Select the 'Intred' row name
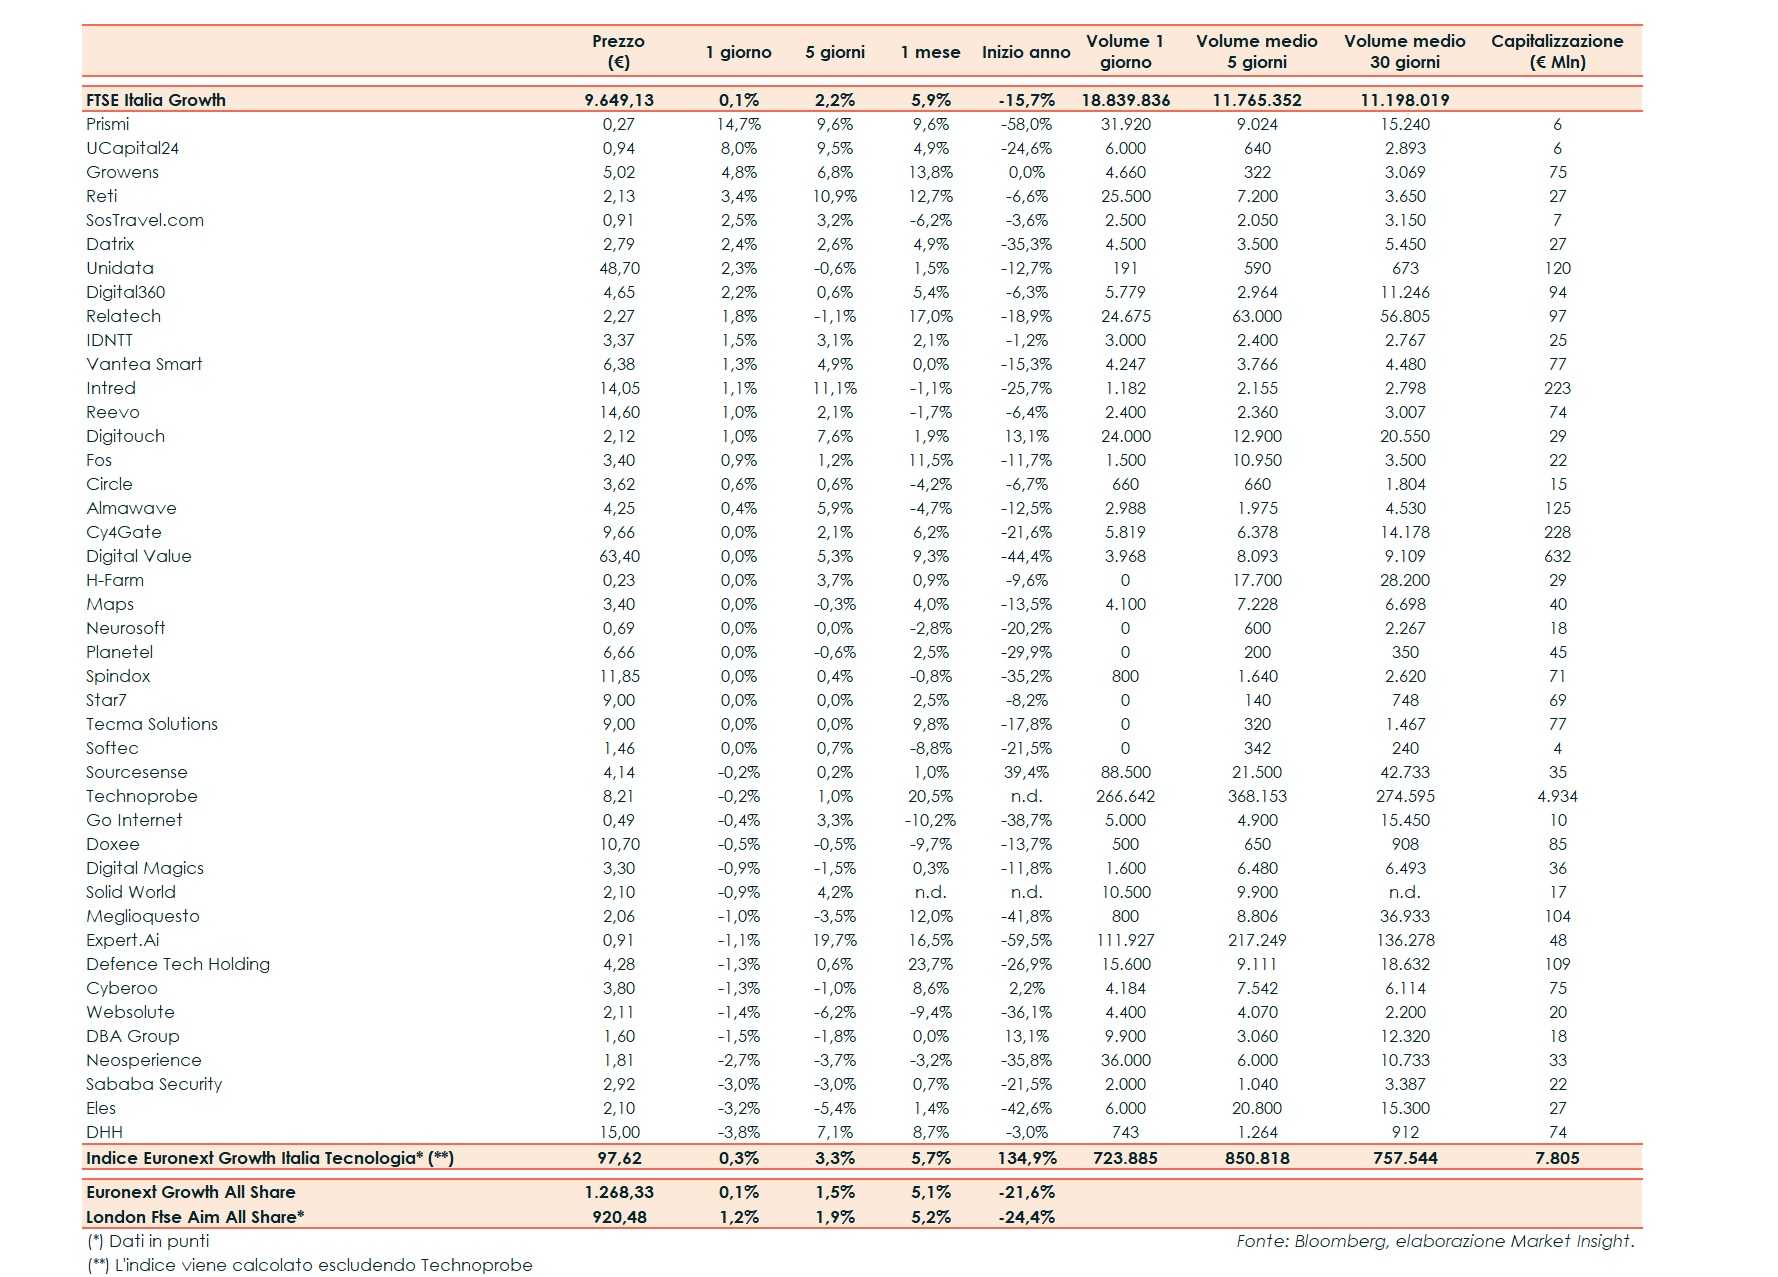Screen dimensions: 1778x1277 (111, 388)
